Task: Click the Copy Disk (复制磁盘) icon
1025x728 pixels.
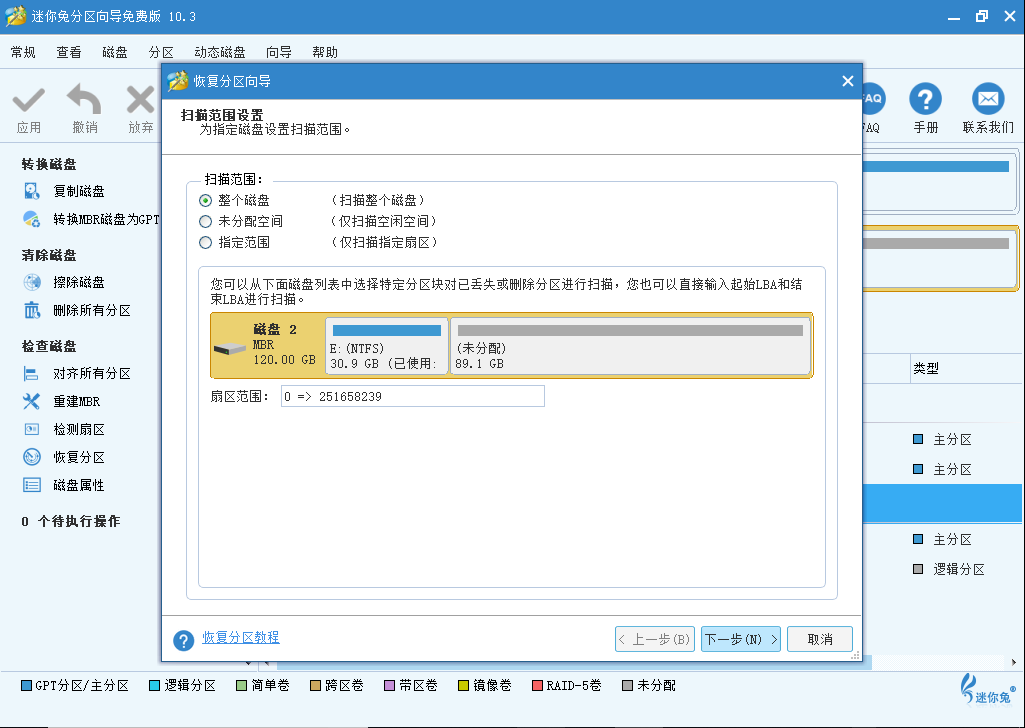Action: tap(31, 191)
